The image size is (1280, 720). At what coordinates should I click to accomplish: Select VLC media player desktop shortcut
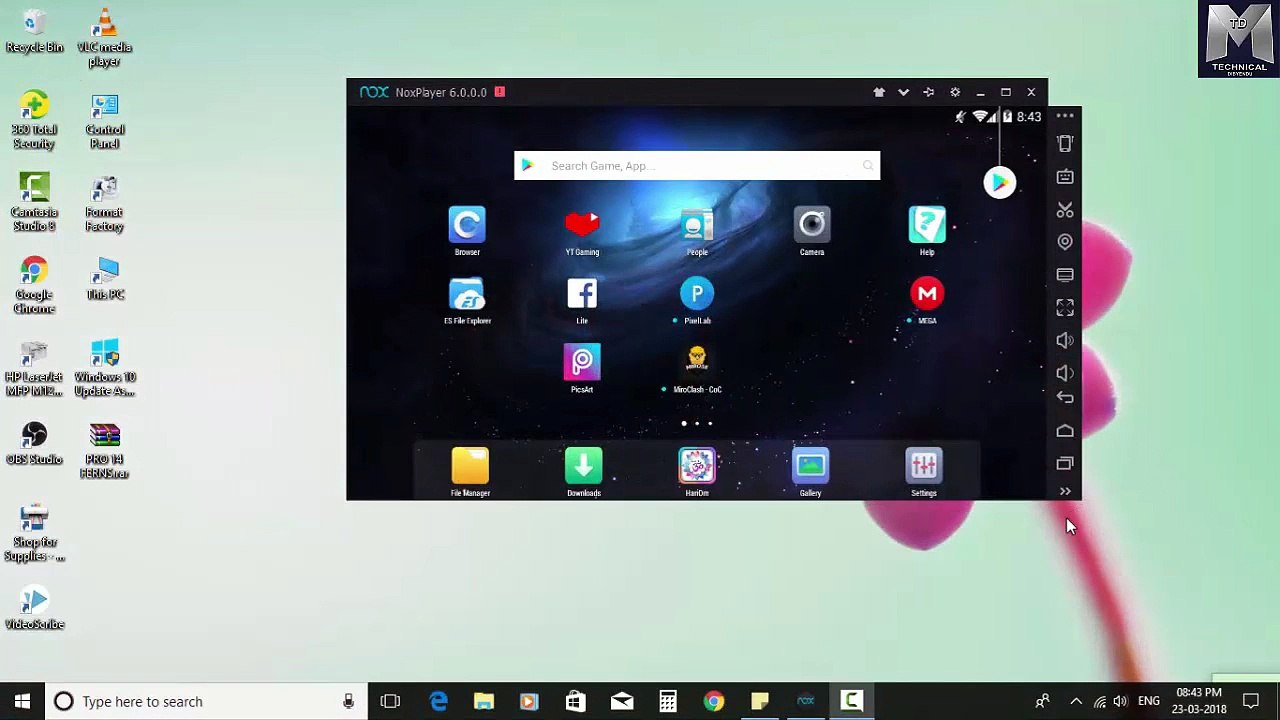tap(104, 38)
